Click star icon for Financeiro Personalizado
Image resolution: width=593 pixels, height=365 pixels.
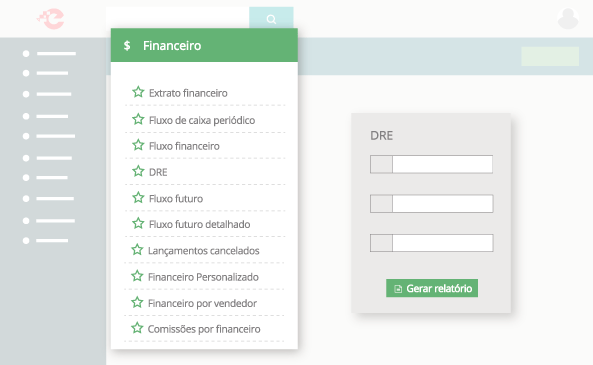pyautogui.click(x=137, y=276)
